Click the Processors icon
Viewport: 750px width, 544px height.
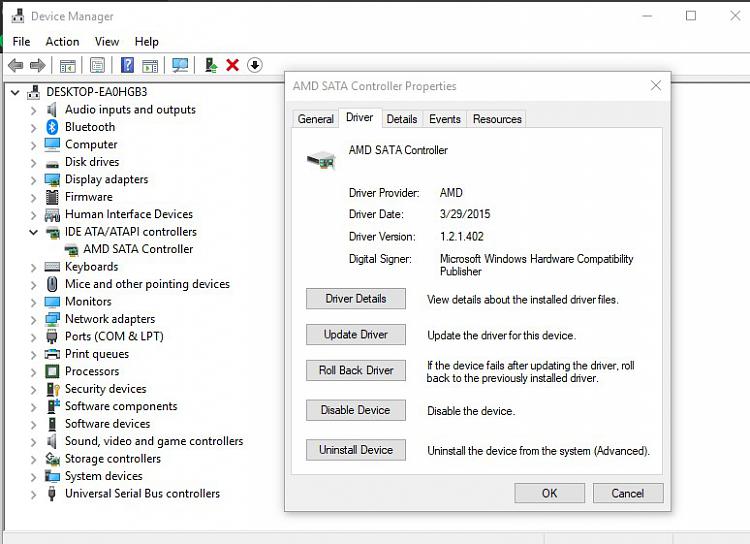tap(52, 371)
